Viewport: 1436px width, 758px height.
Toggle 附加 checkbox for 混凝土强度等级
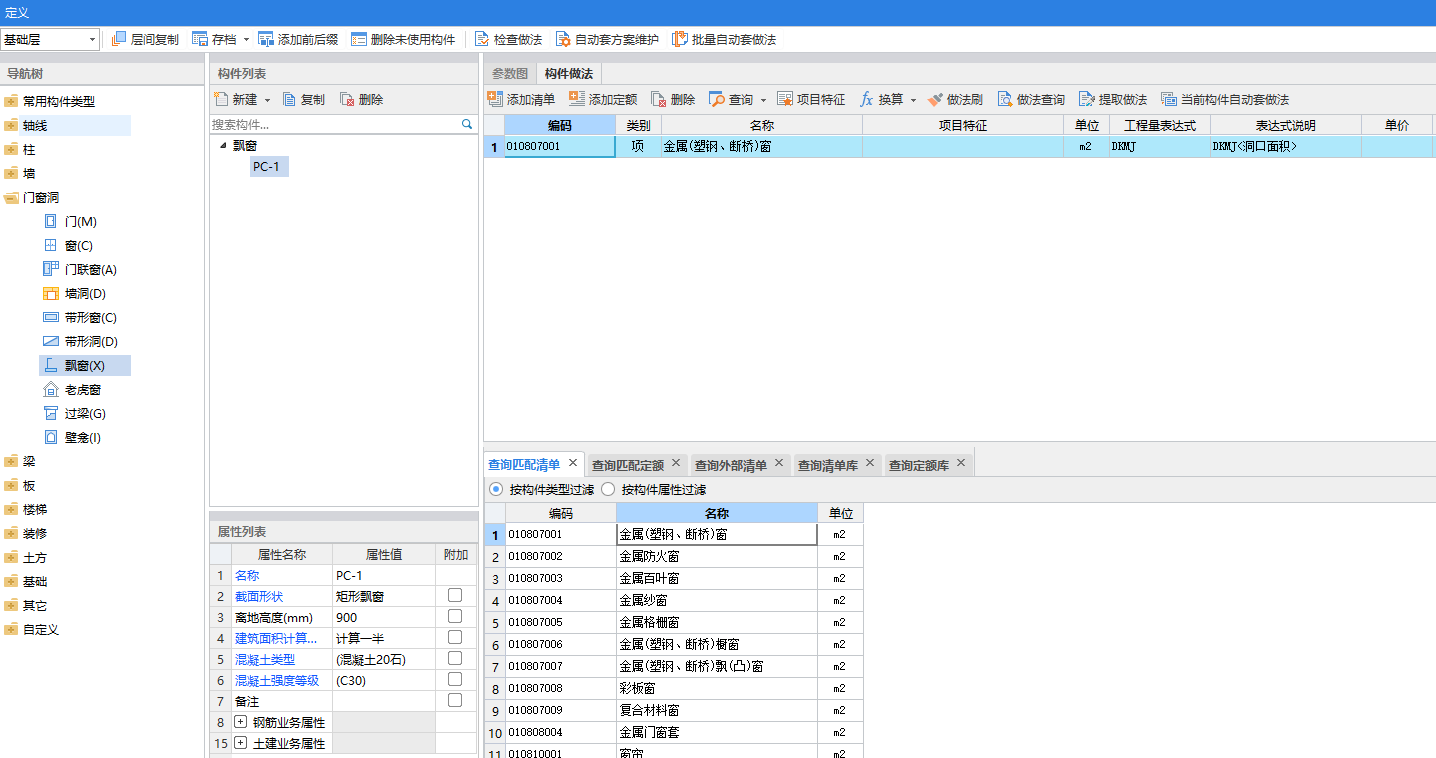455,679
